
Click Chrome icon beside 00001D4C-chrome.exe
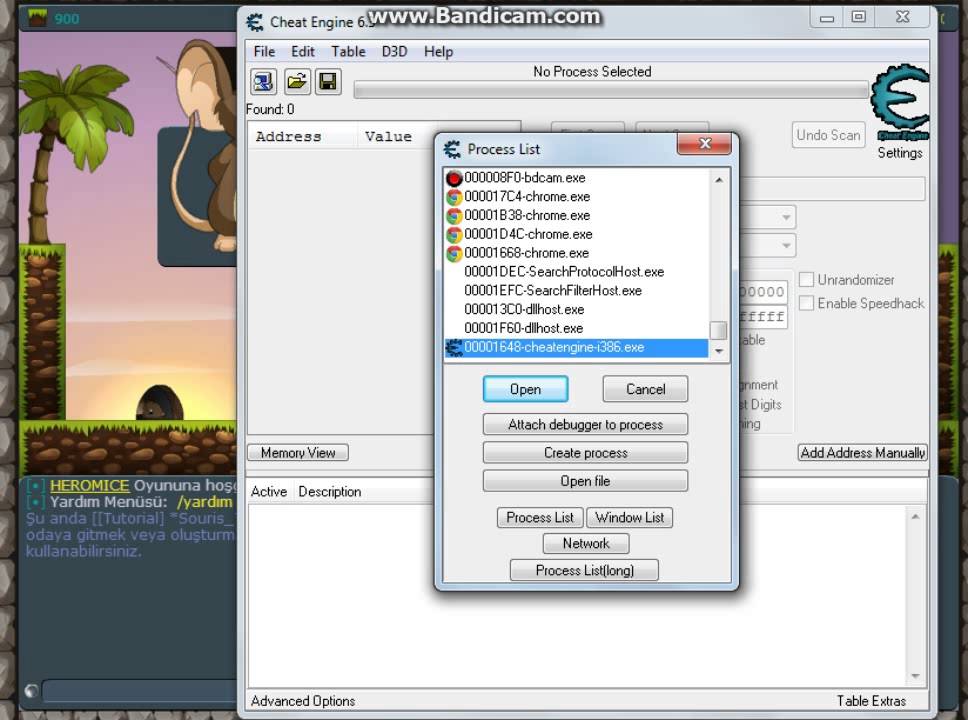454,235
